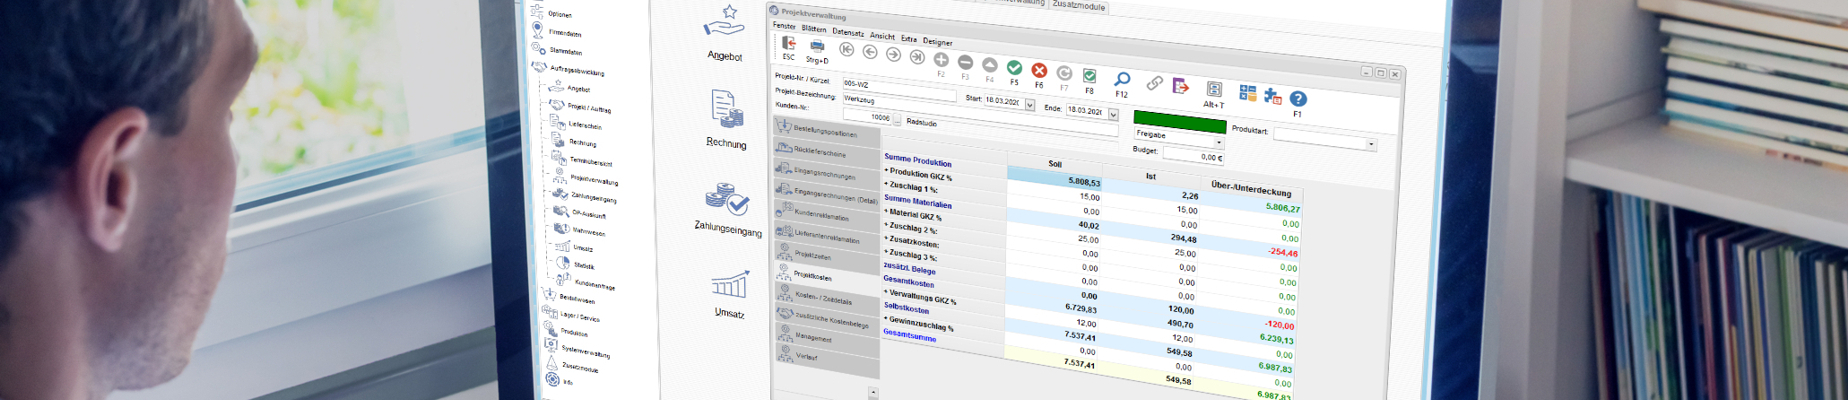The width and height of the screenshot is (1848, 400).
Task: Open the Ansicht menu
Action: [882, 36]
